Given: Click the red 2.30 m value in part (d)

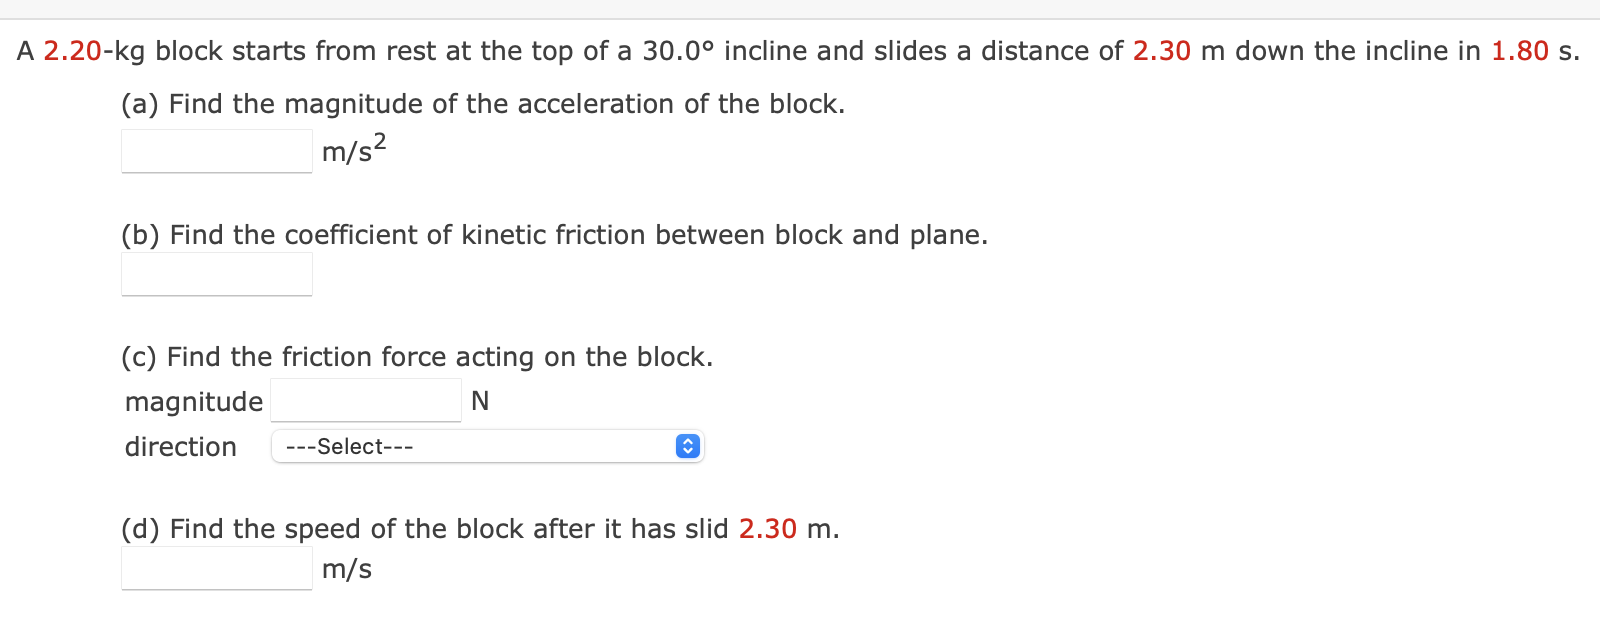Looking at the screenshot, I should tap(768, 529).
